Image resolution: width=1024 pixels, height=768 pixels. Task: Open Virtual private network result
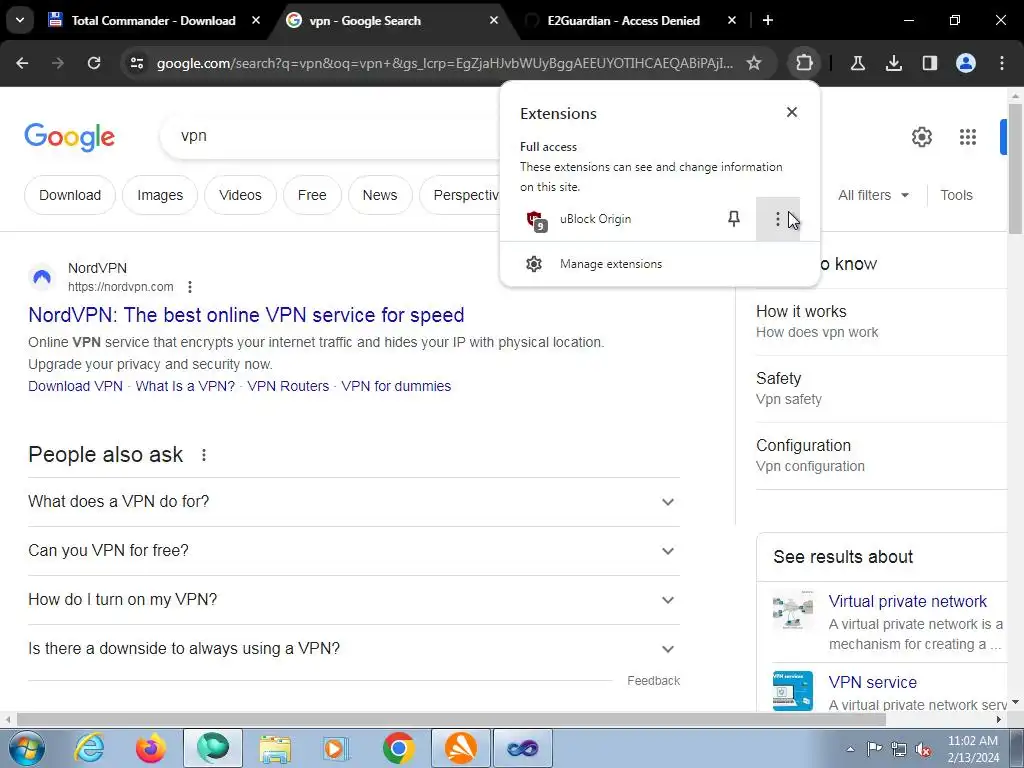coord(907,601)
